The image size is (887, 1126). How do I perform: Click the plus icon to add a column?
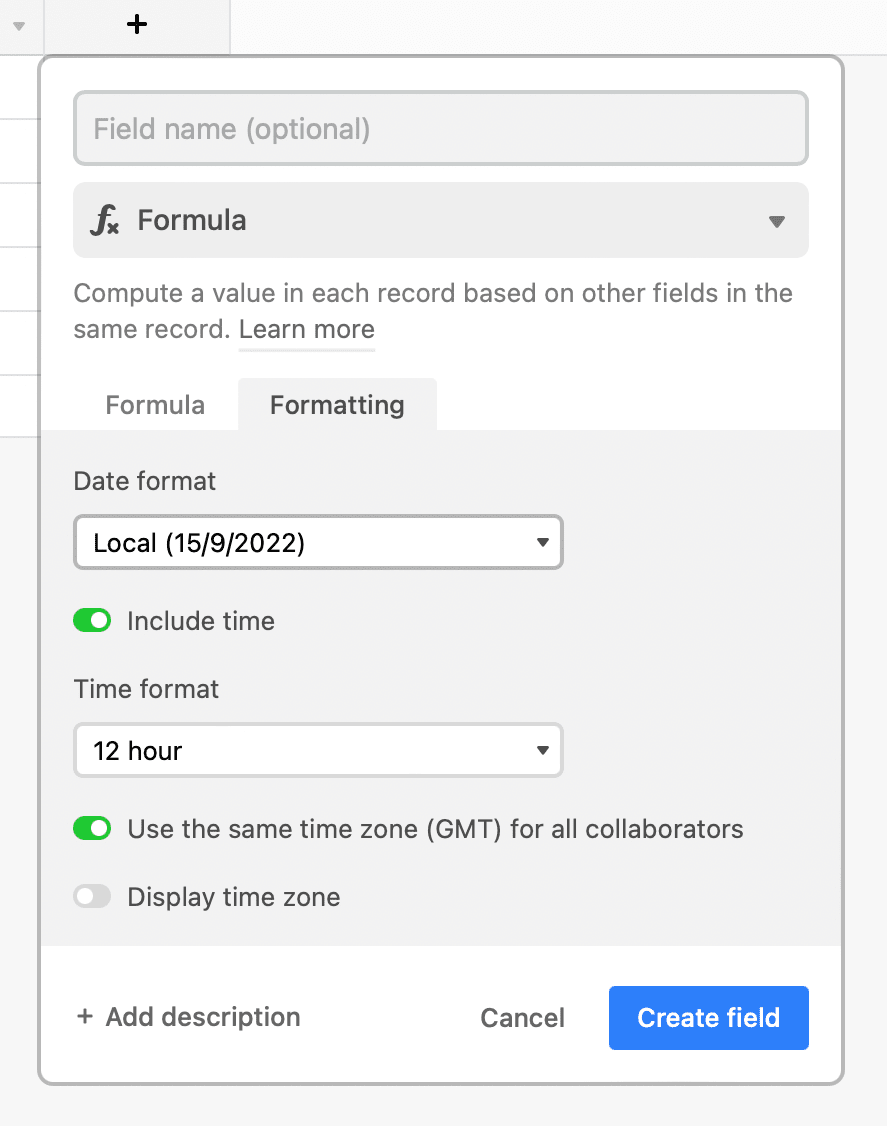coord(137,25)
